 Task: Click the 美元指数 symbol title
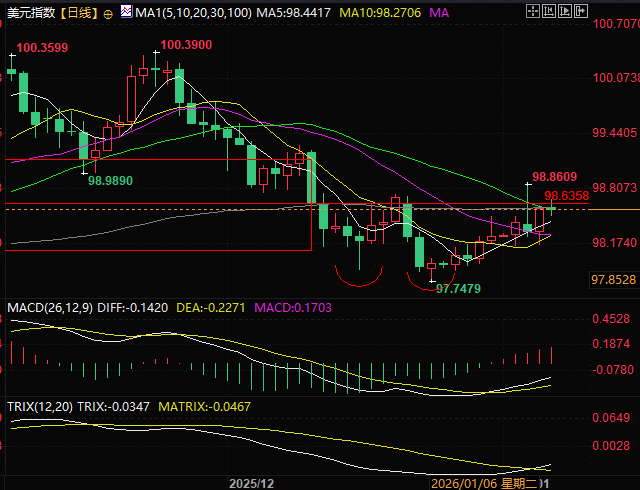[x=30, y=13]
